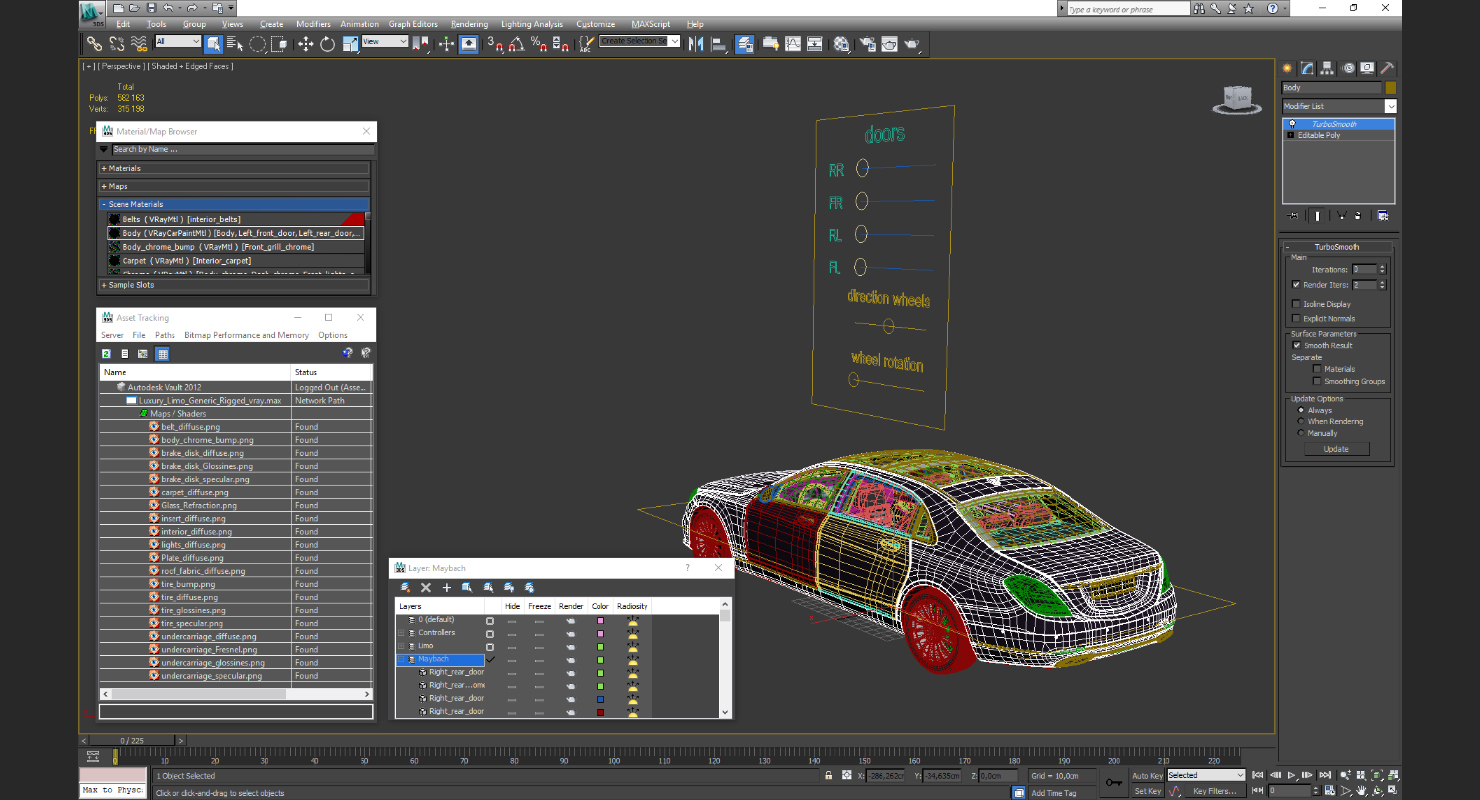Open Key Filters dialog button
Screen dimensions: 1480x800
1214,791
